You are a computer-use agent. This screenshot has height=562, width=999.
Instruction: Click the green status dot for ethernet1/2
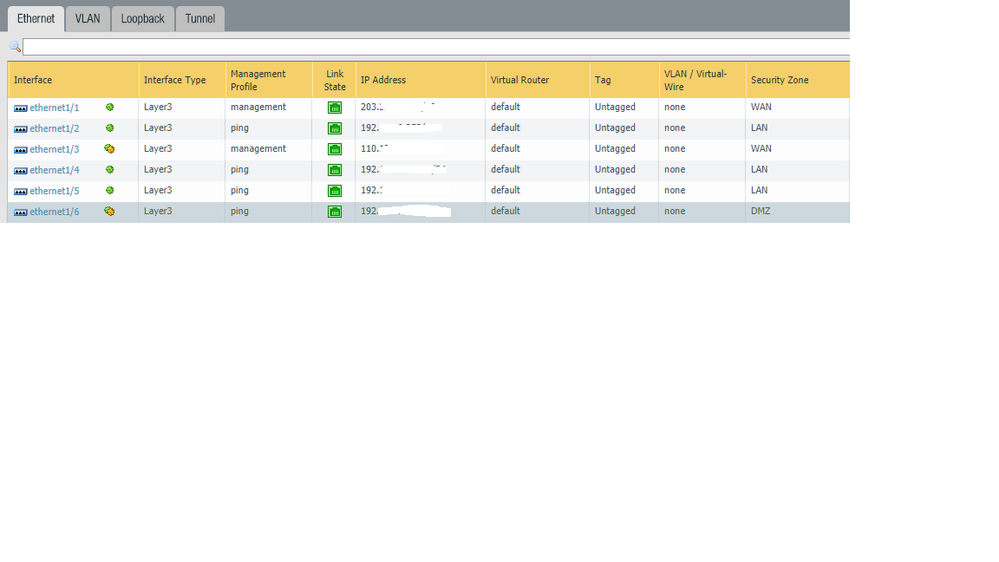(110, 128)
